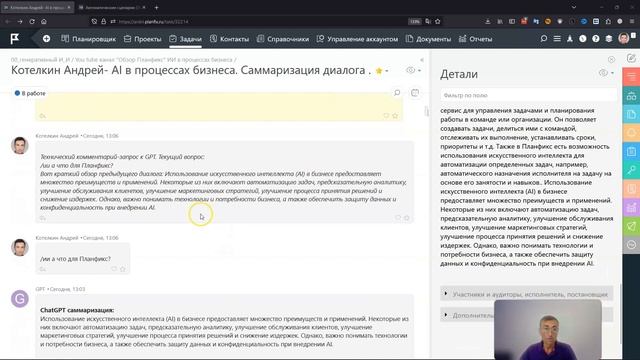Open the hamburger list icon in header
The image size is (640, 360).
click(x=557, y=39)
